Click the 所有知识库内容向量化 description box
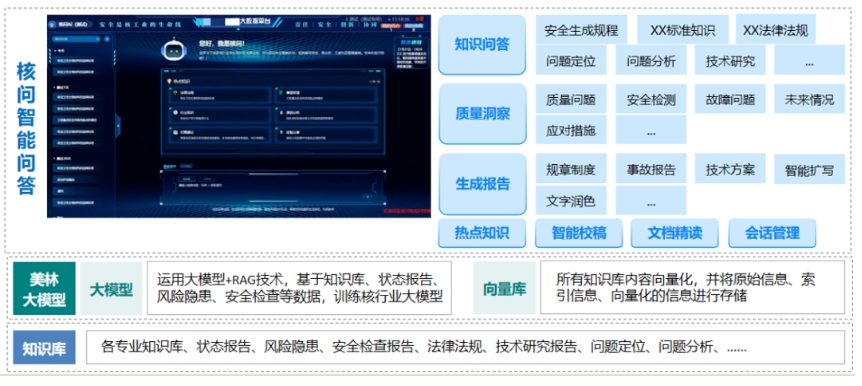The height and width of the screenshot is (386, 862). pos(693,287)
